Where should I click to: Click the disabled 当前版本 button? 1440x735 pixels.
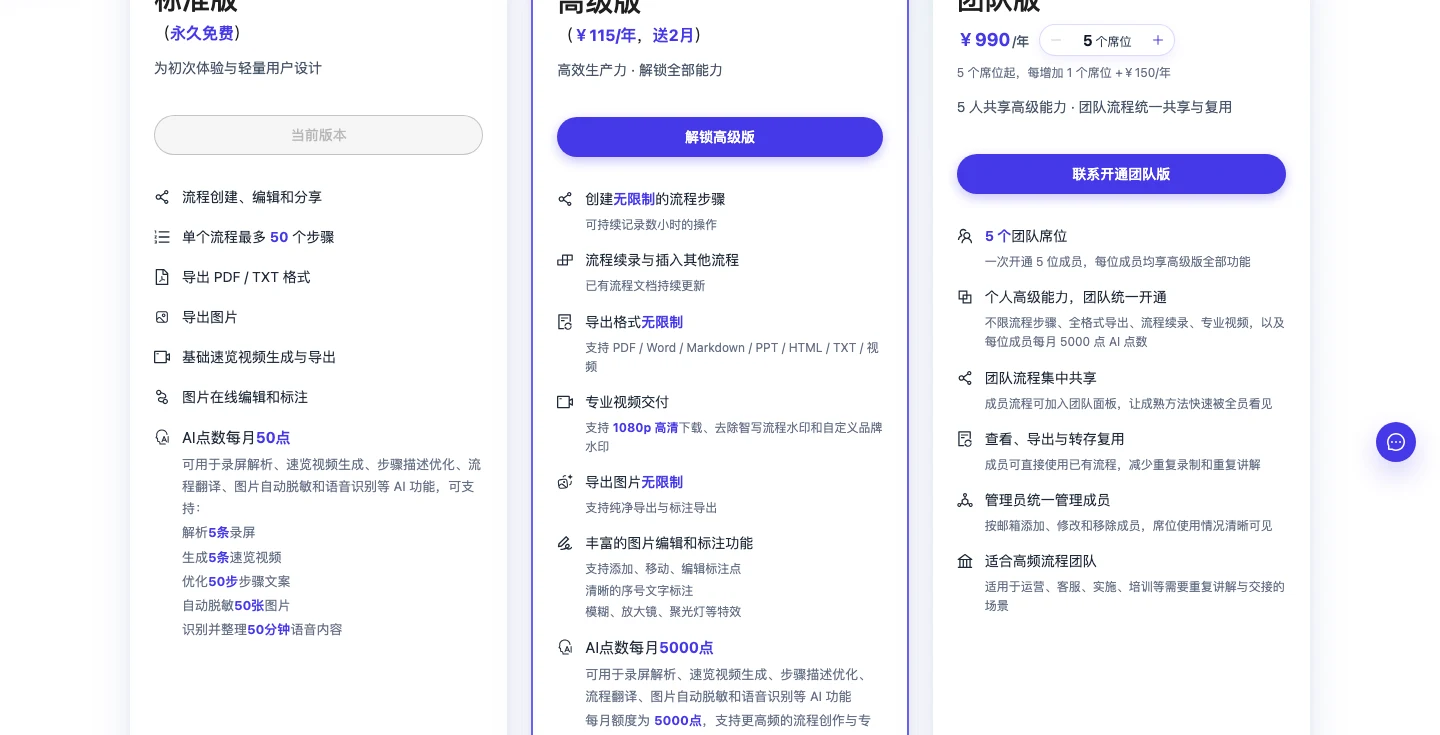(318, 135)
